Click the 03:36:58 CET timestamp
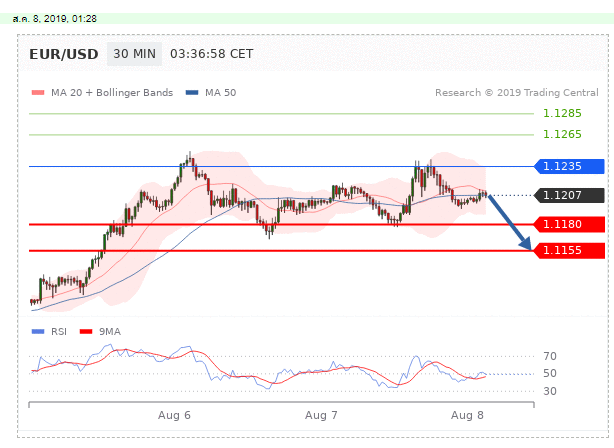This screenshot has height=448, width=614. coord(211,54)
